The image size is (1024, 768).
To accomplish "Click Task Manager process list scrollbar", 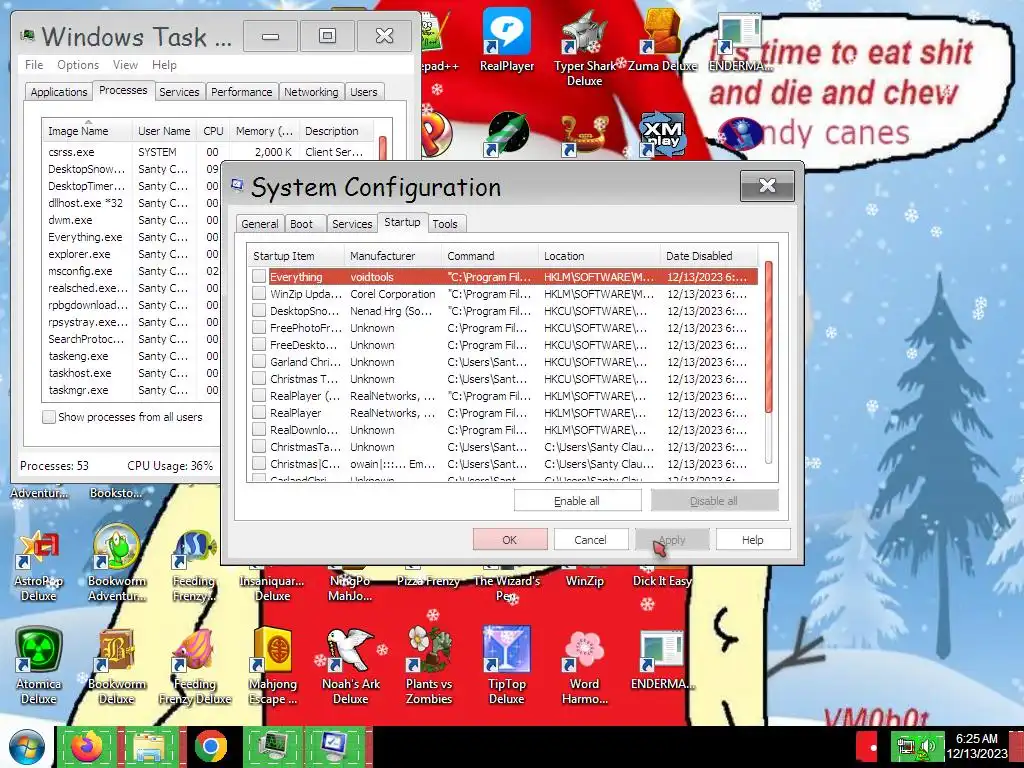I will click(x=383, y=148).
